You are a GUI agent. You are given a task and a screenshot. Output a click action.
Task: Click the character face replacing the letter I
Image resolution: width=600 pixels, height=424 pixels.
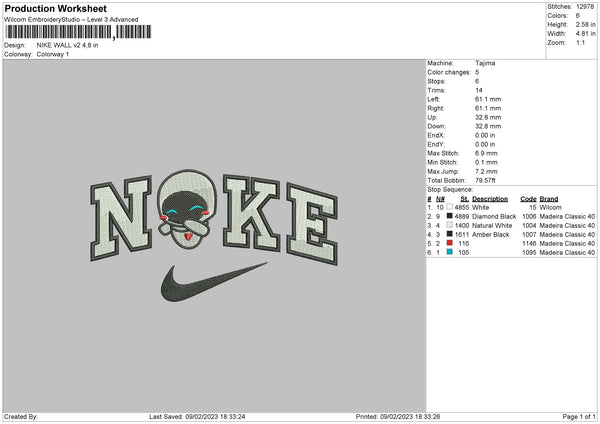[187, 209]
